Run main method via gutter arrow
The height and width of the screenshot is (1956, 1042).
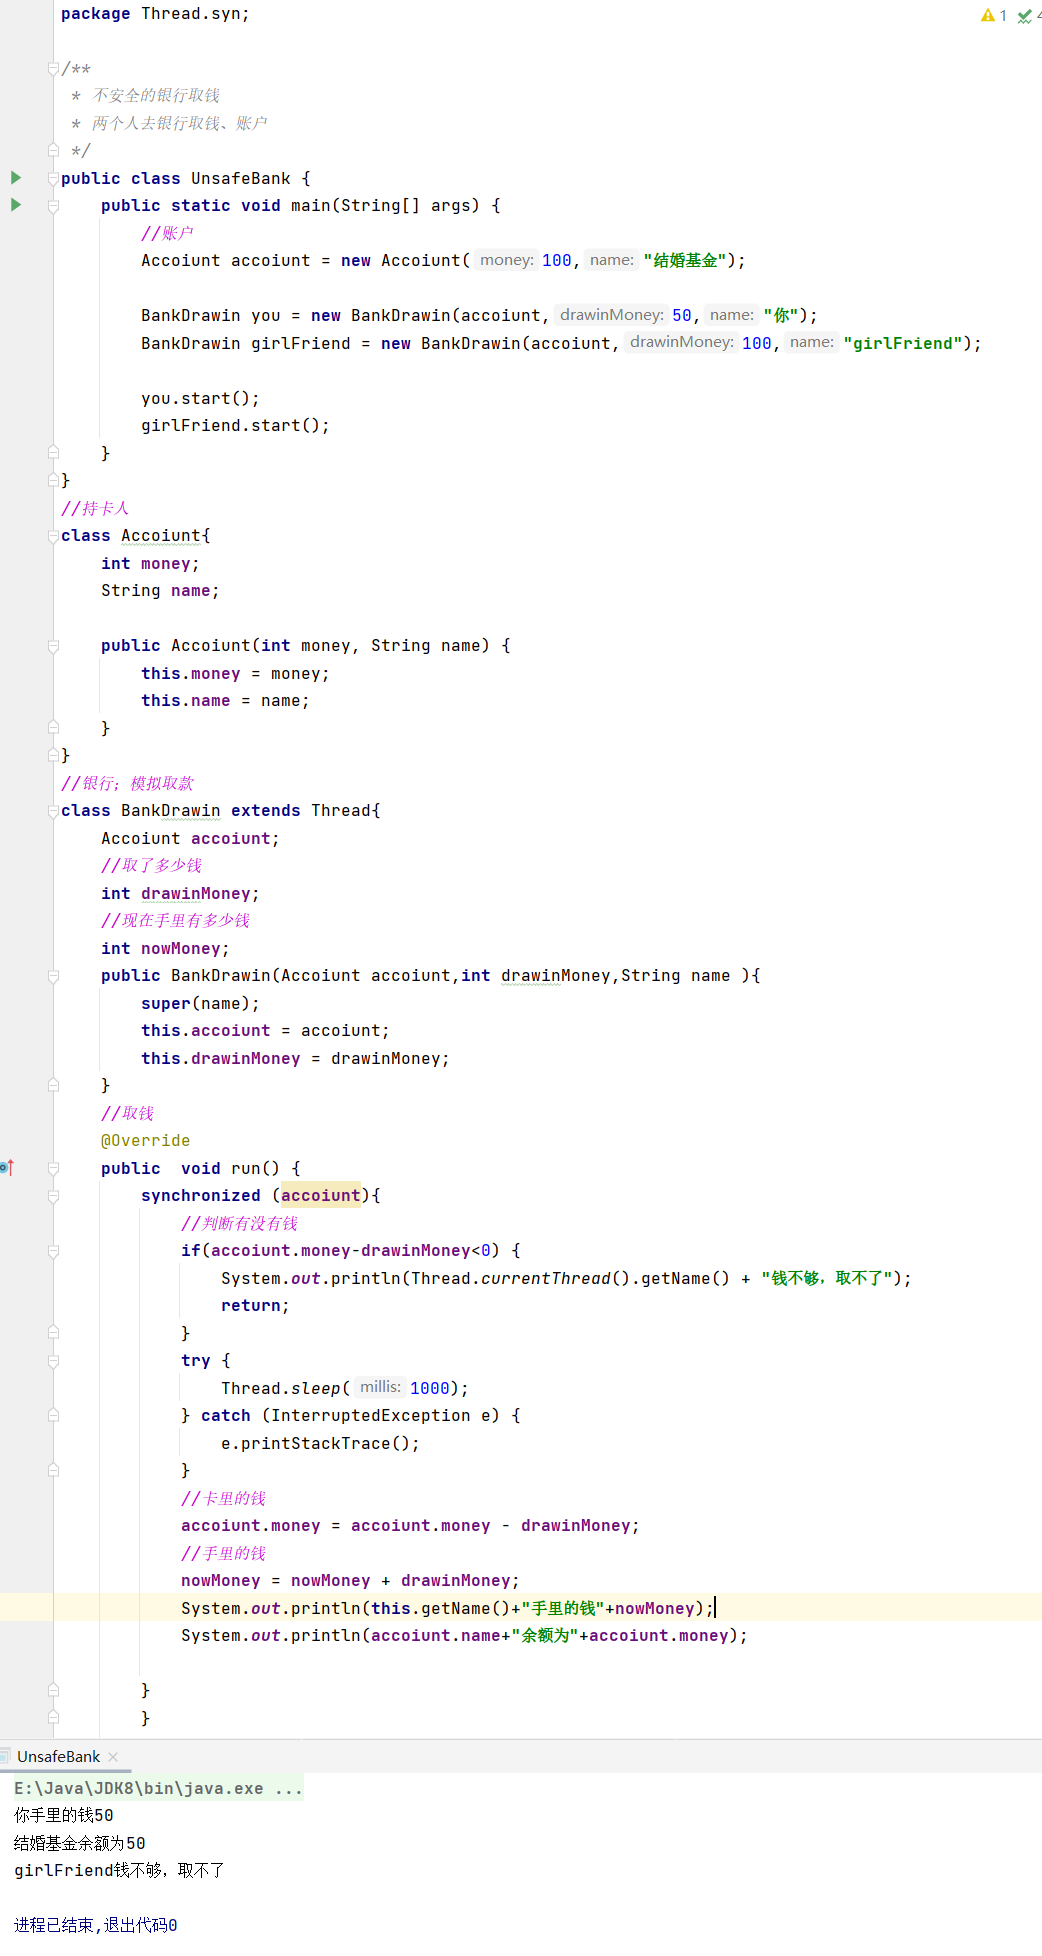point(16,204)
